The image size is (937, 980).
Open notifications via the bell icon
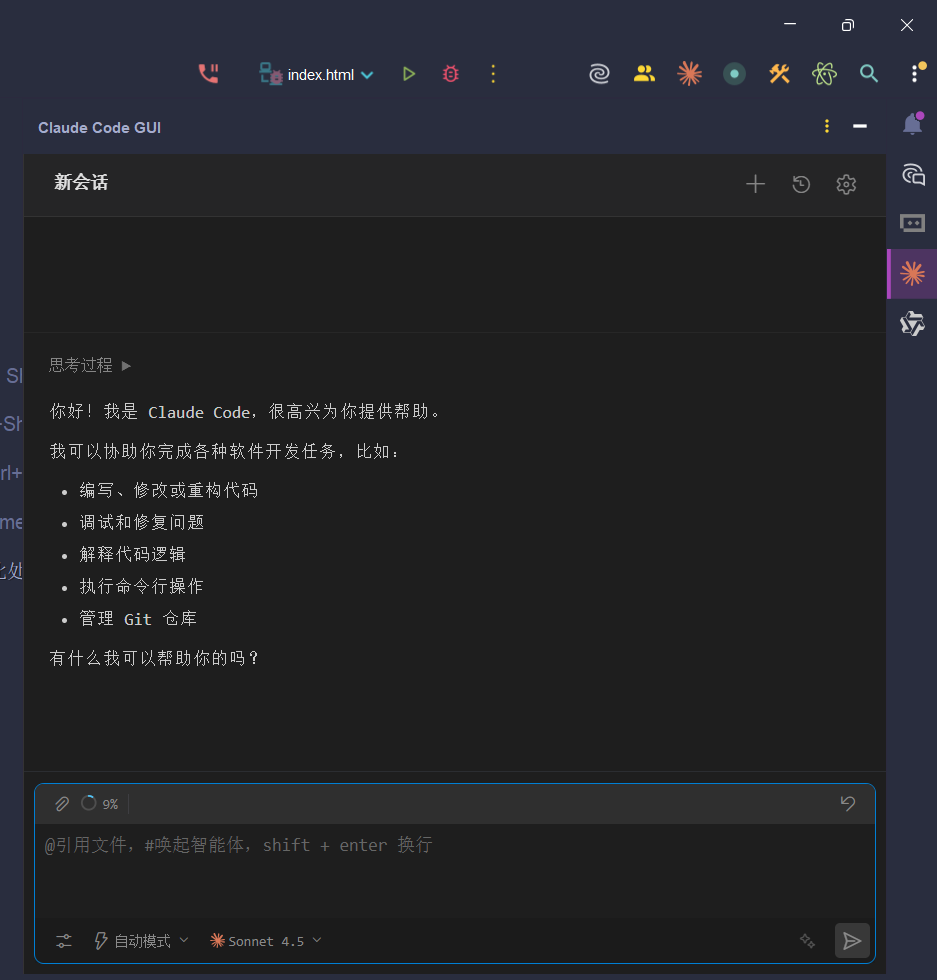point(911,123)
